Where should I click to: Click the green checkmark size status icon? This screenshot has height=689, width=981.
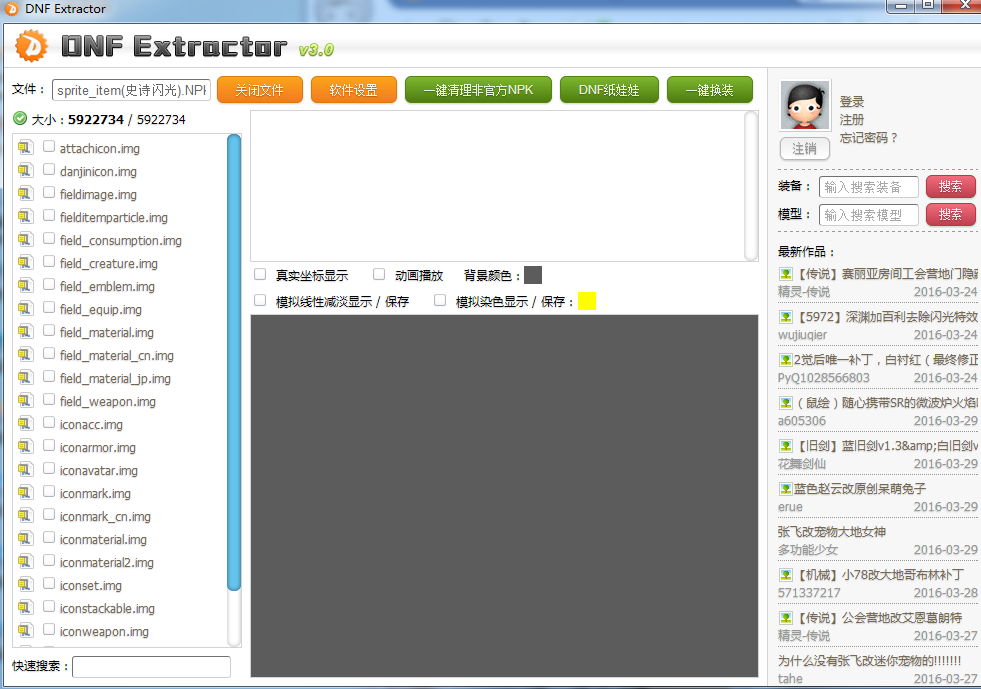coord(20,119)
